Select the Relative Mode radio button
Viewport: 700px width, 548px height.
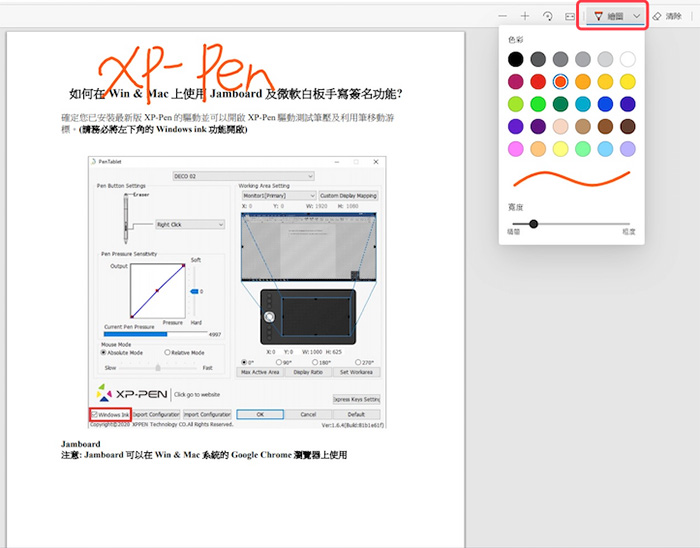(167, 353)
